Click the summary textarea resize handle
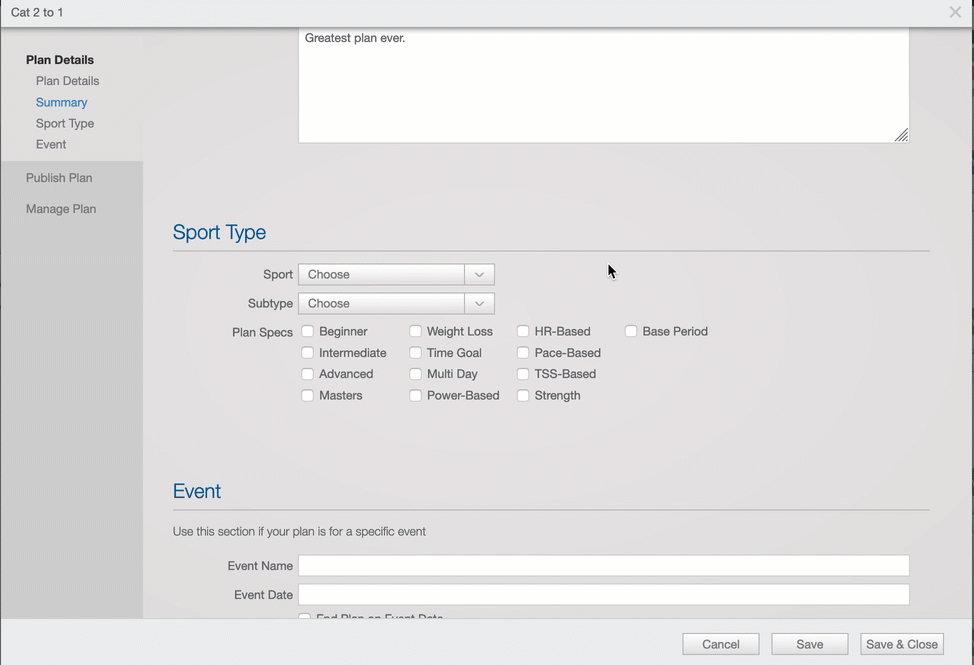This screenshot has width=974, height=665. tap(901, 135)
